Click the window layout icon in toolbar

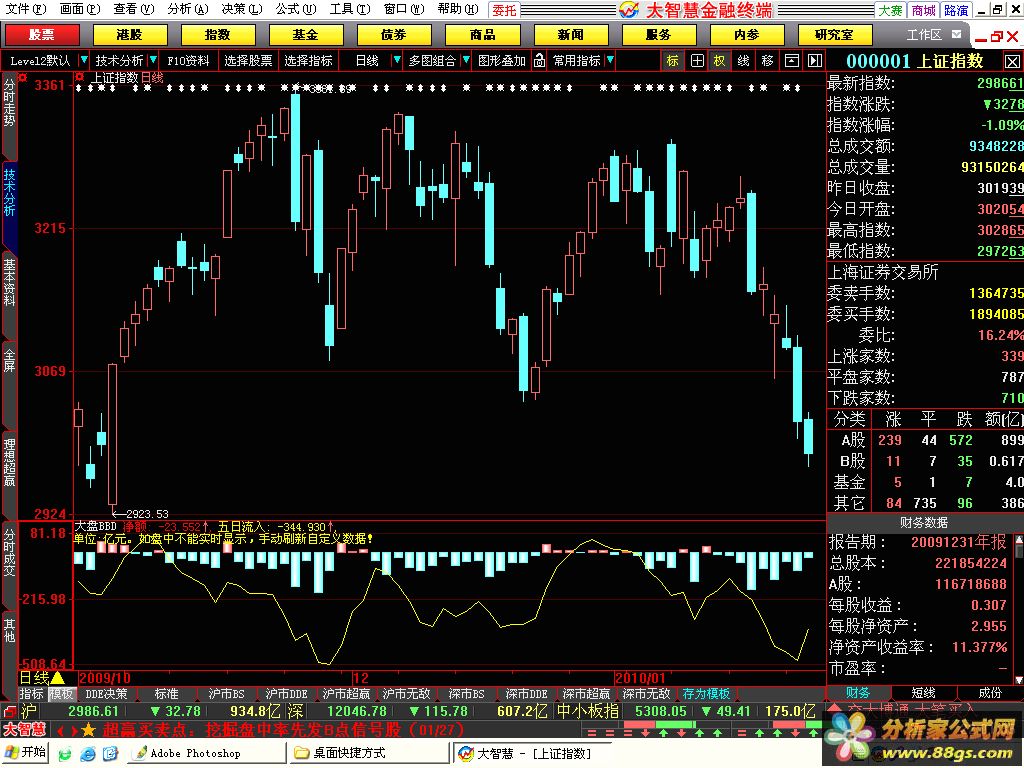(x=792, y=61)
